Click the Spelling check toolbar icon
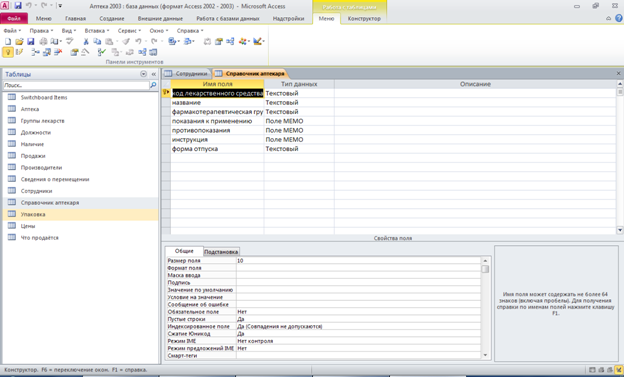Viewport: 624px width, 377px height. click(70, 41)
